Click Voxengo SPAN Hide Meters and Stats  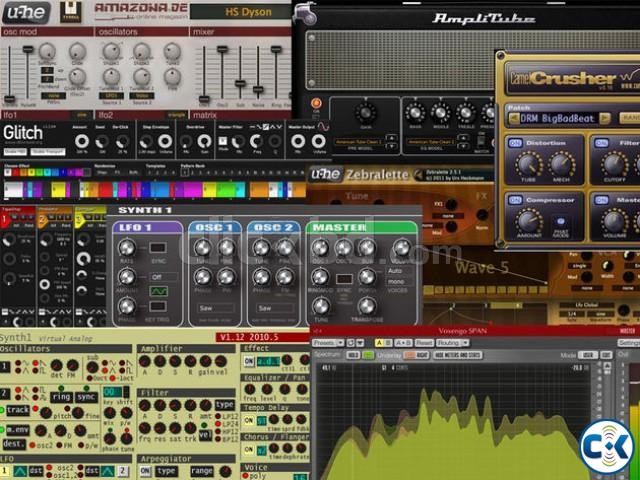tap(458, 356)
